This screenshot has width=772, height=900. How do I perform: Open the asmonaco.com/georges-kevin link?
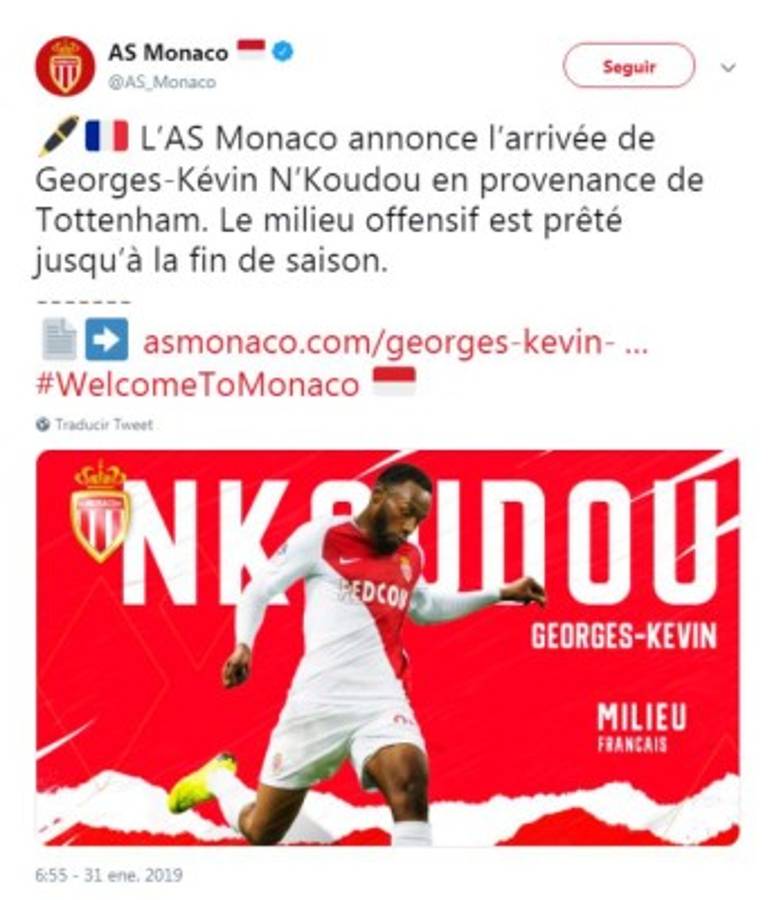coord(395,342)
